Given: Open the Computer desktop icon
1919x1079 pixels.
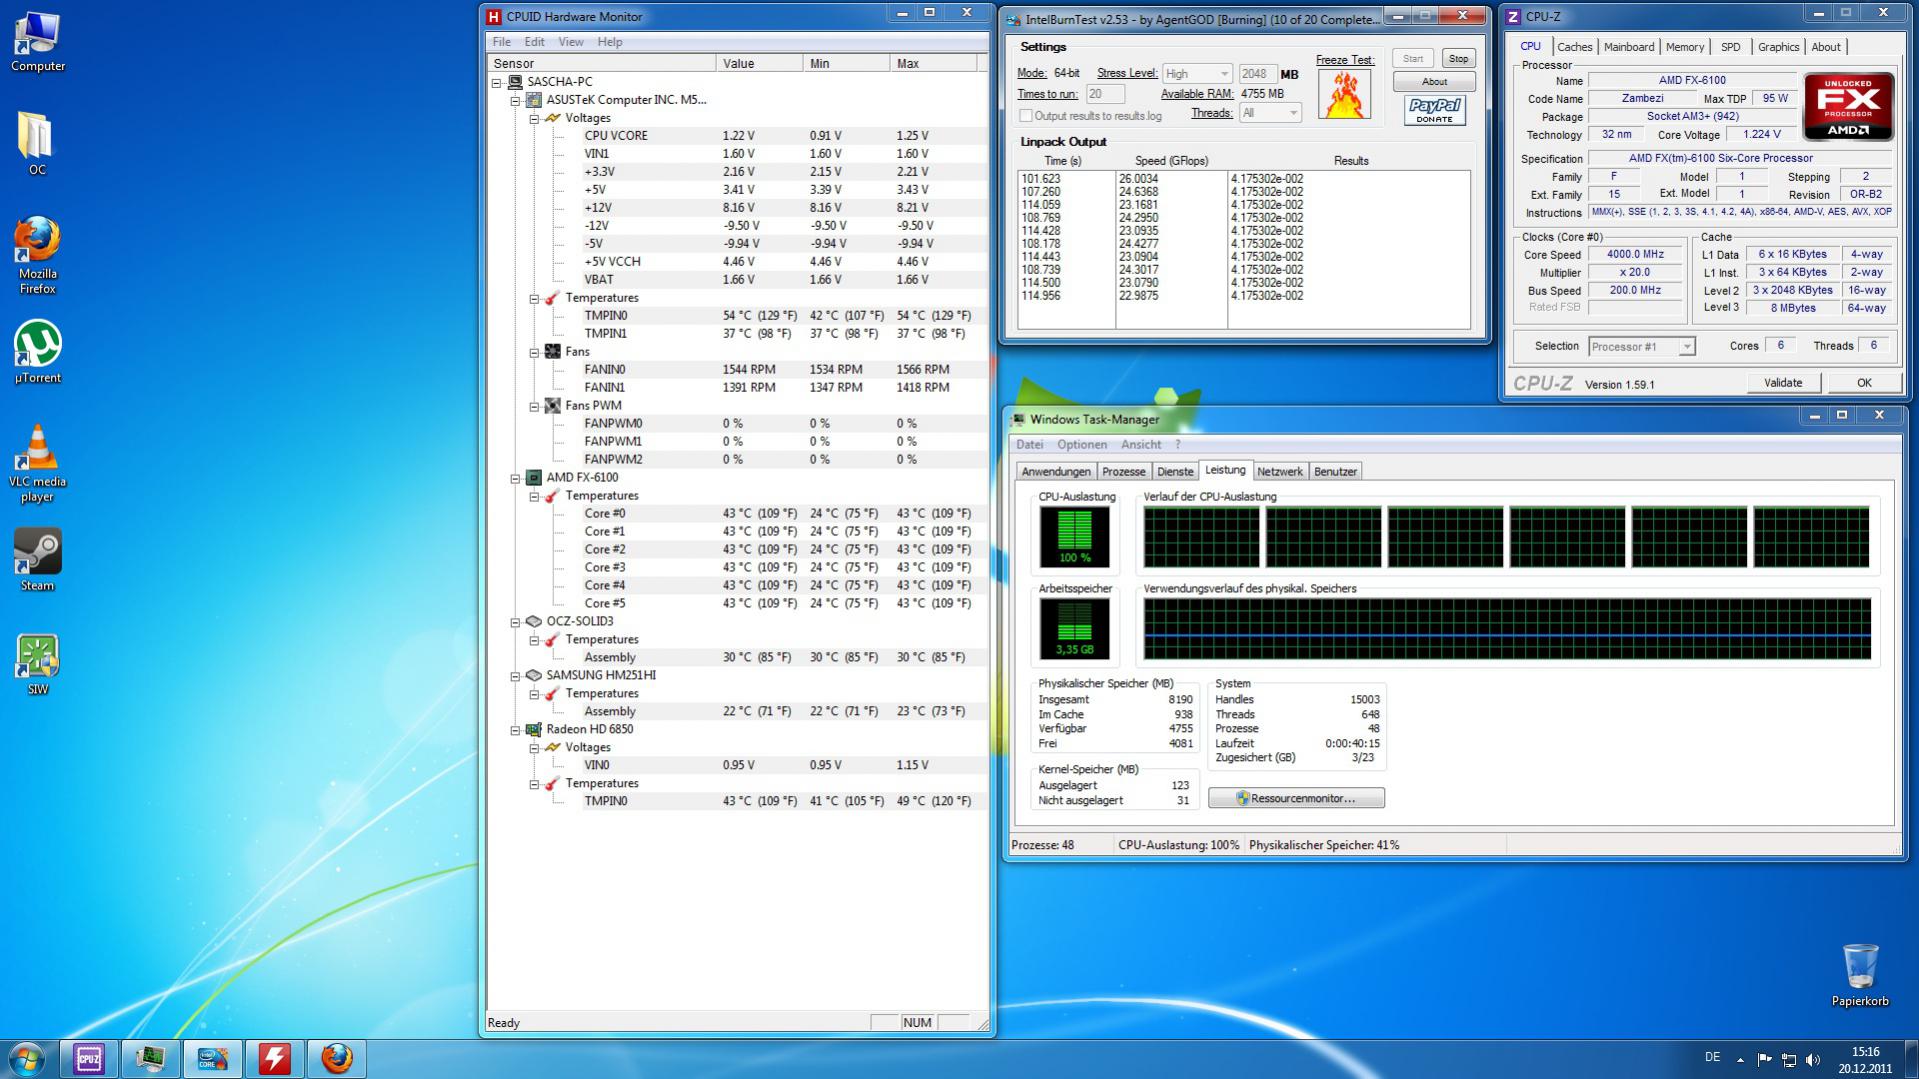Looking at the screenshot, I should (x=37, y=41).
